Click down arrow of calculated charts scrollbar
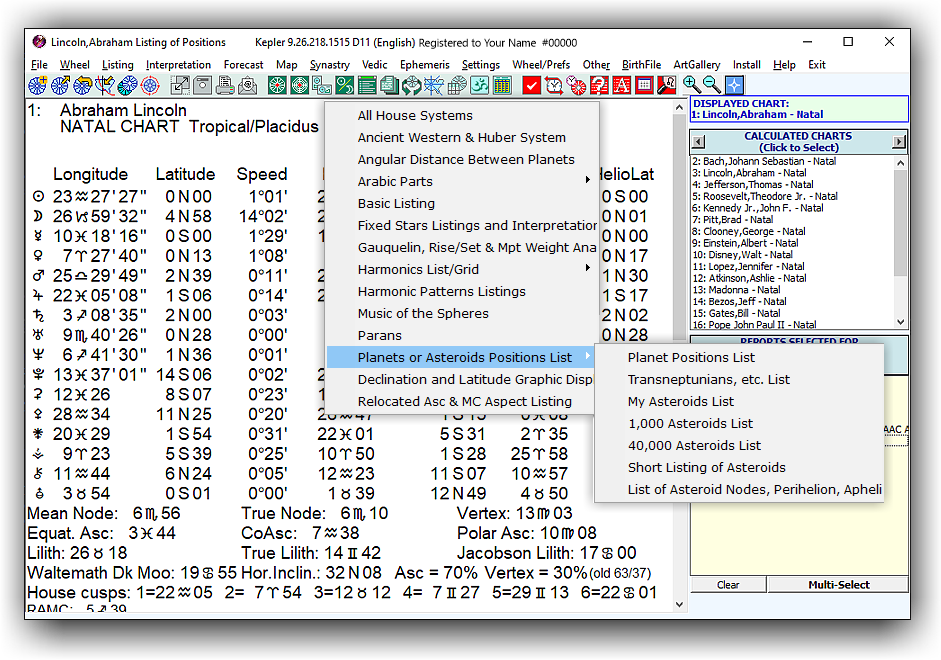This screenshot has width=941, height=660. tap(900, 322)
